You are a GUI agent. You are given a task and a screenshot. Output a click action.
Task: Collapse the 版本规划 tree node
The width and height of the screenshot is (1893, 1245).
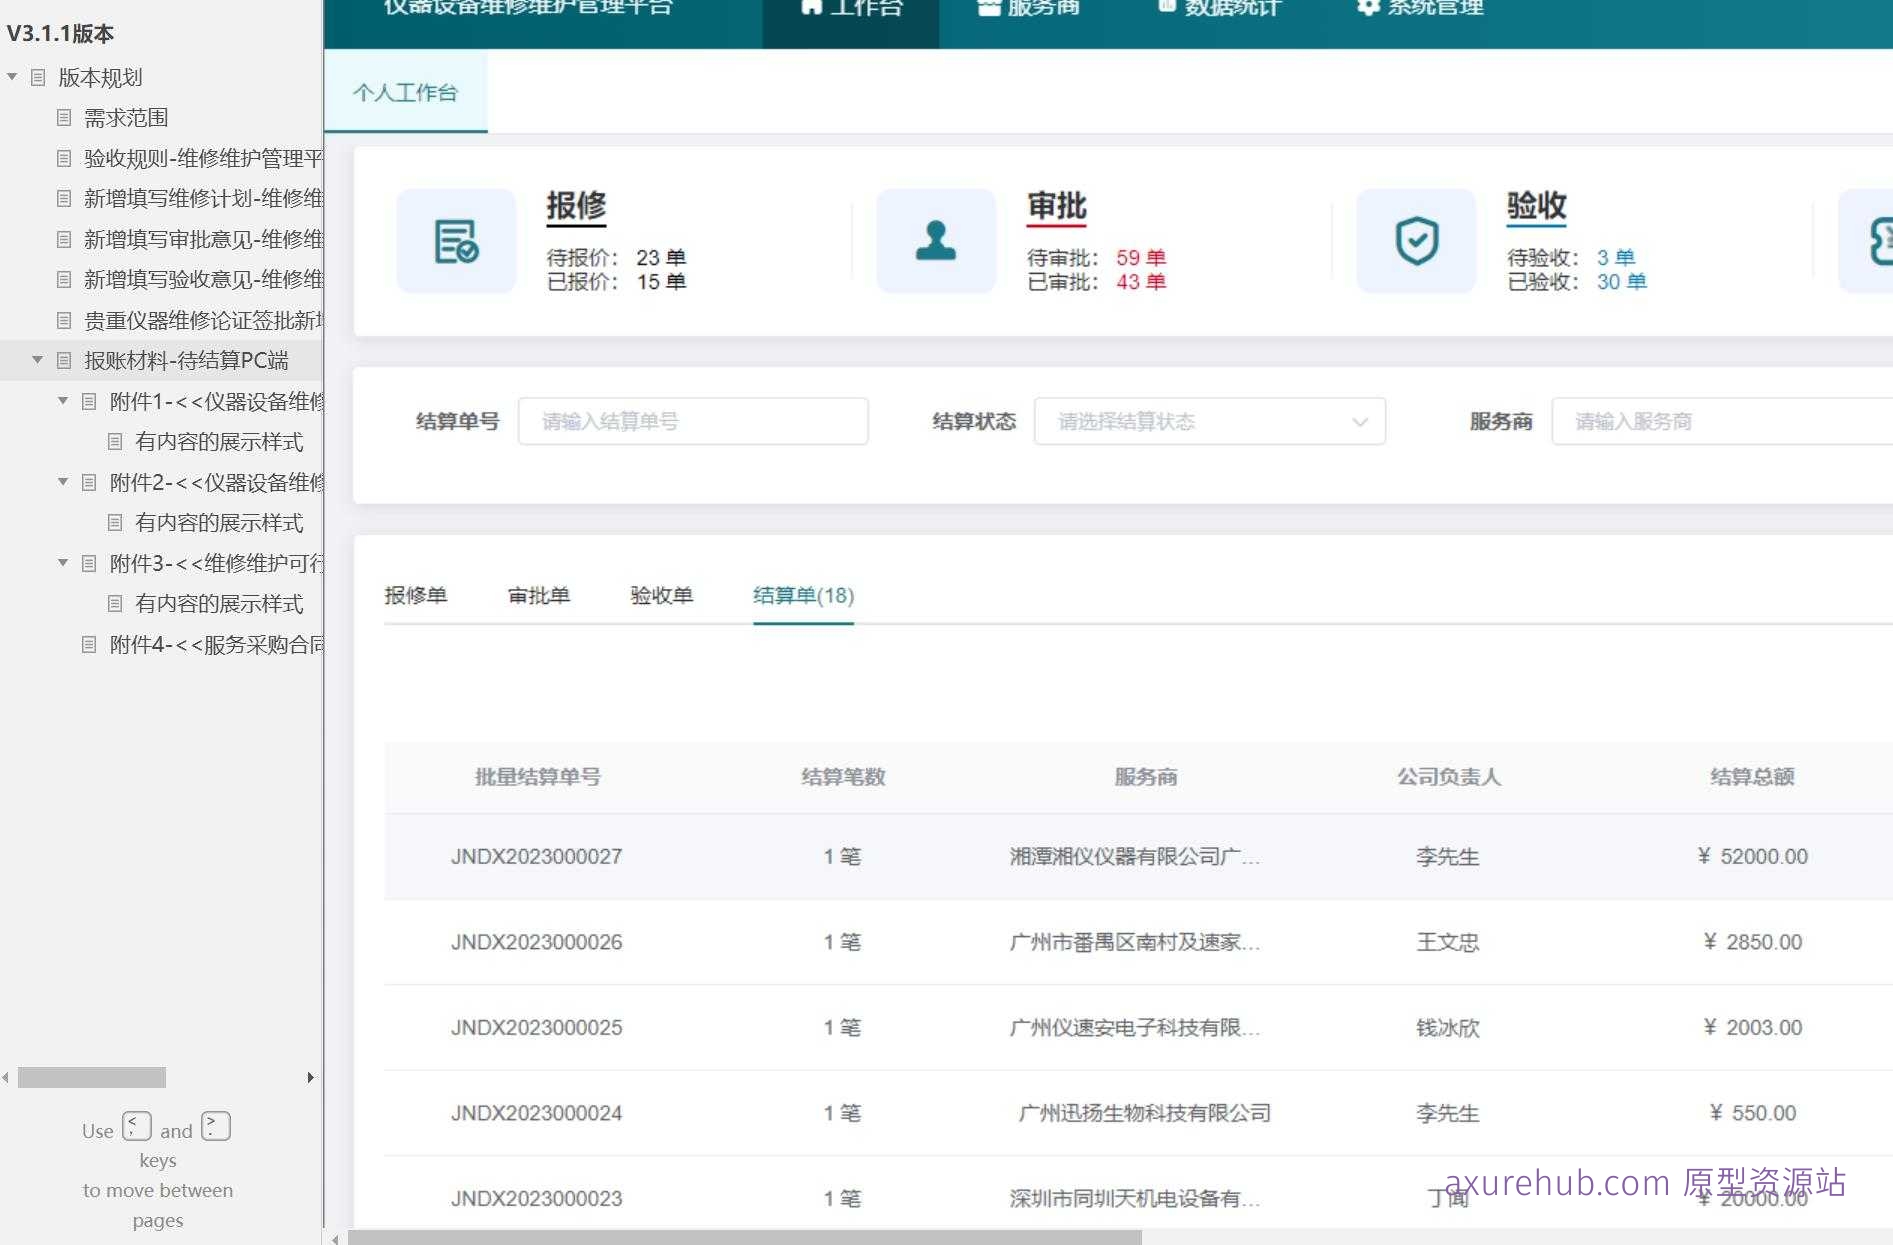[11, 77]
